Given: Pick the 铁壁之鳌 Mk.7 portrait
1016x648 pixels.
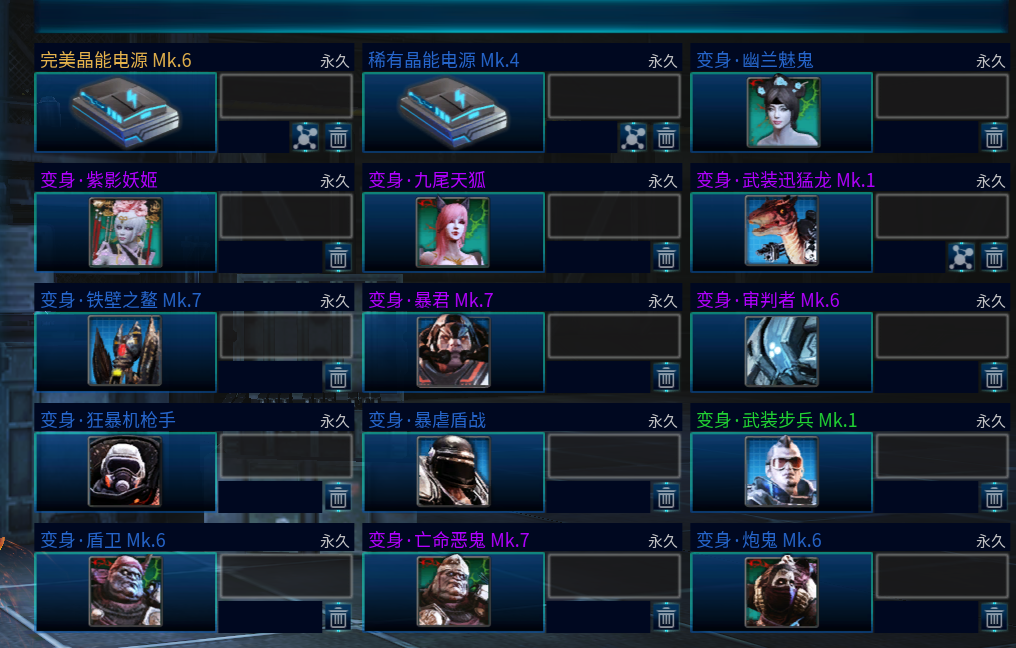Looking at the screenshot, I should pos(125,351).
